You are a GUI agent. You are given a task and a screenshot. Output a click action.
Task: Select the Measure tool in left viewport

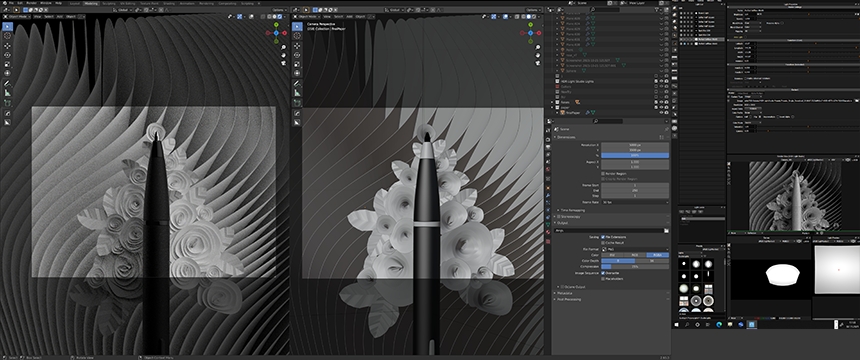click(x=7, y=93)
